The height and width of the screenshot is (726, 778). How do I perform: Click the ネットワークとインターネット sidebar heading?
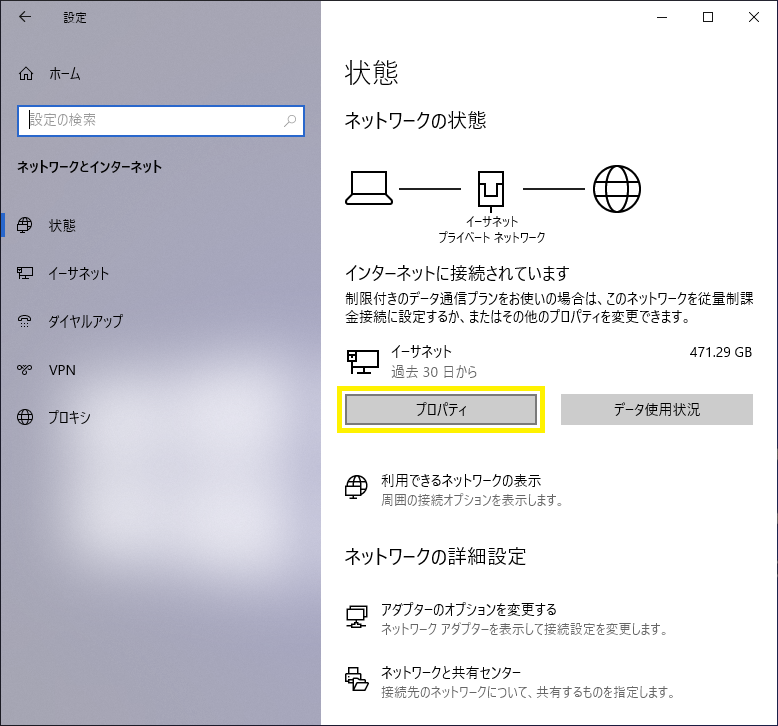pos(90,167)
